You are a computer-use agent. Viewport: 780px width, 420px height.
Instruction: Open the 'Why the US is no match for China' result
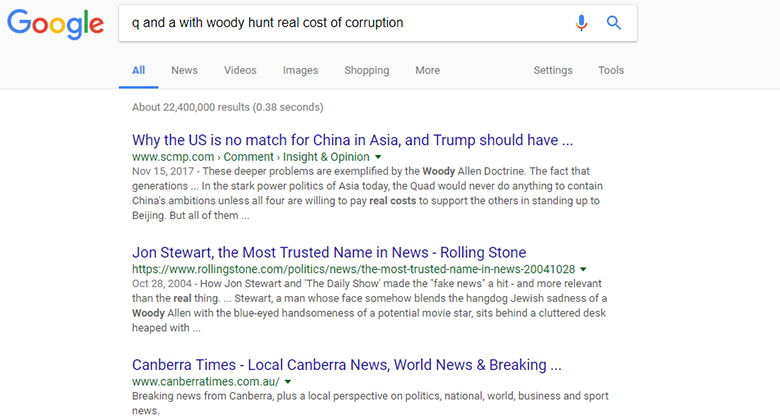[x=352, y=140]
